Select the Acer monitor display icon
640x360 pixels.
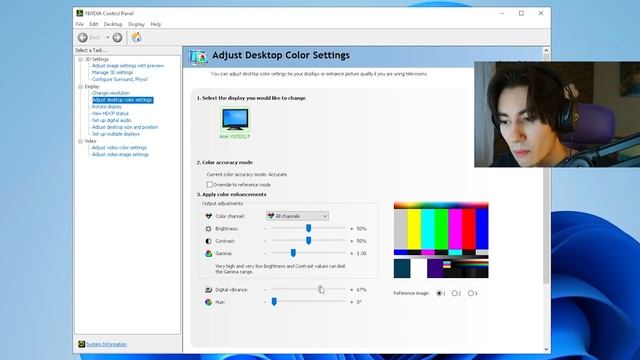(x=235, y=119)
